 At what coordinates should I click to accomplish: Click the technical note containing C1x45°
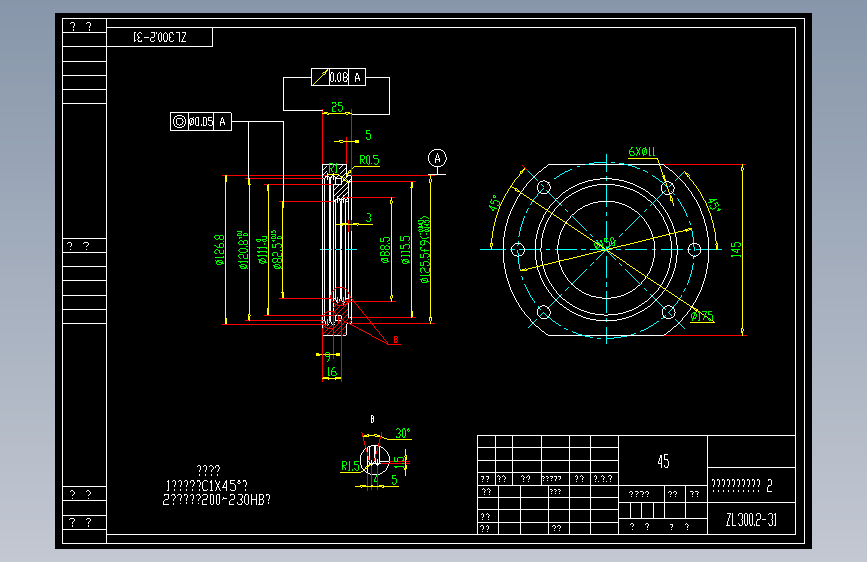click(206, 486)
